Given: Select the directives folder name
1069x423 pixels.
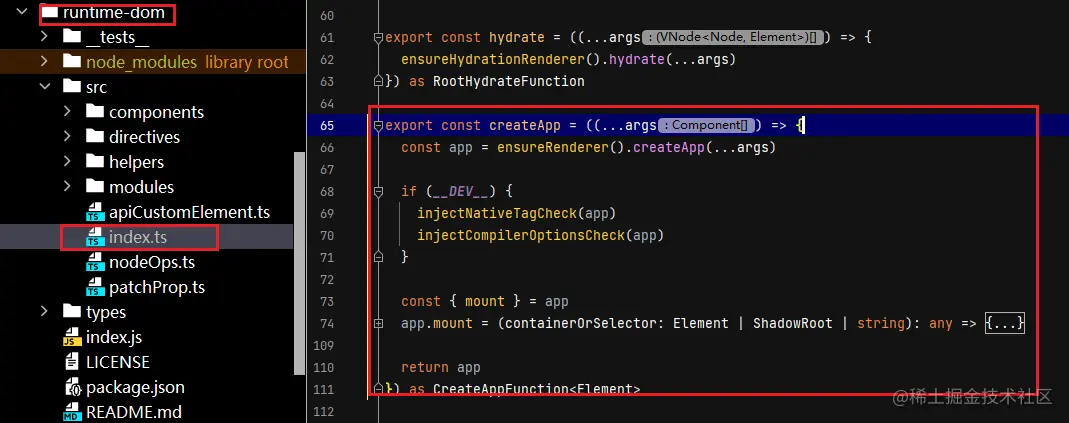Looking at the screenshot, I should (x=144, y=137).
